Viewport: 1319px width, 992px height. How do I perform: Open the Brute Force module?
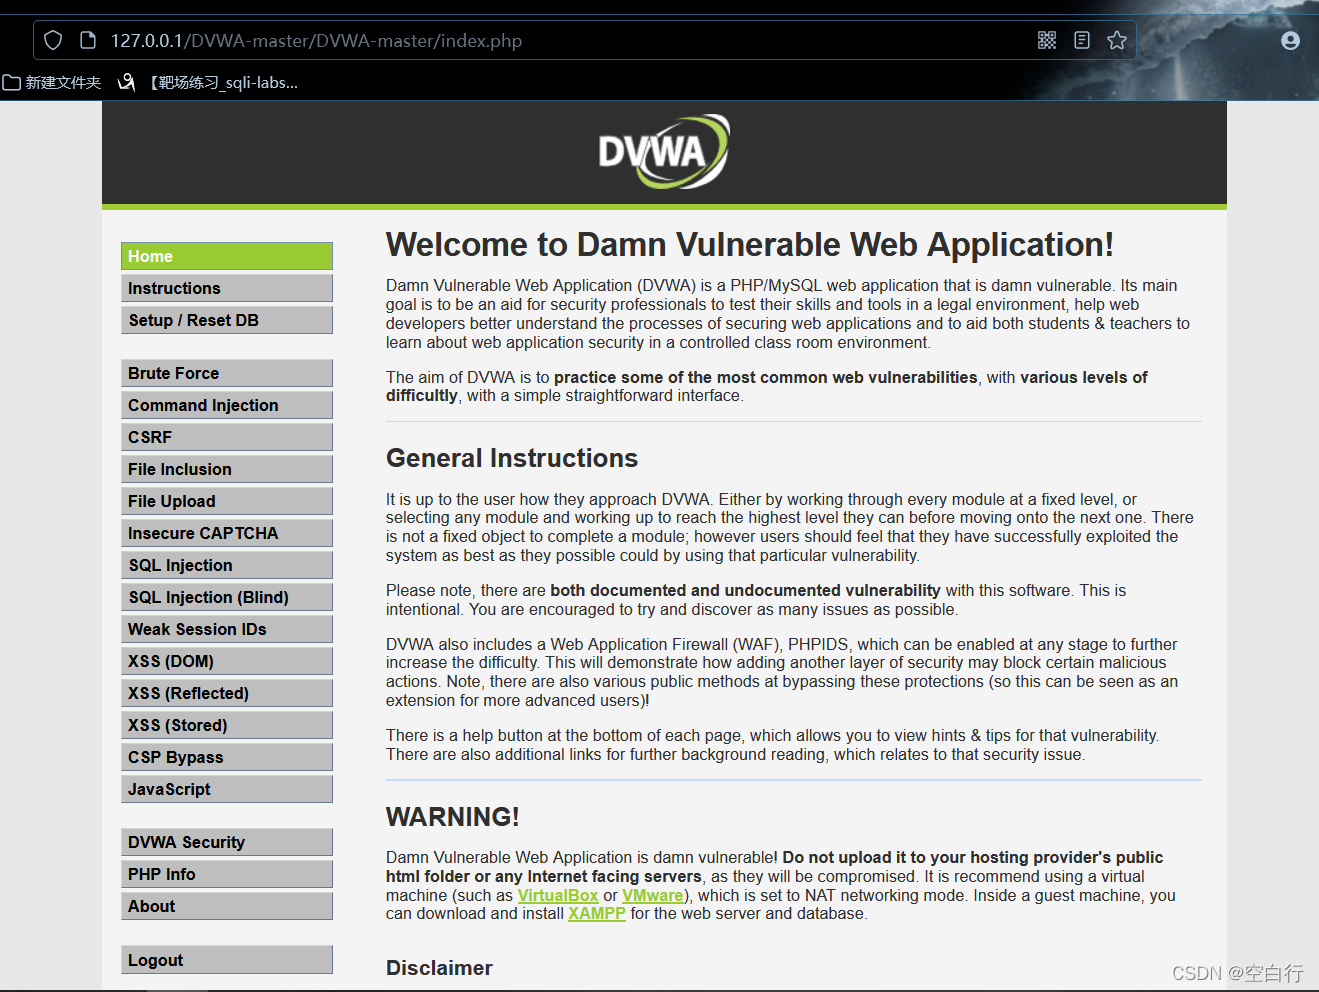pyautogui.click(x=227, y=373)
